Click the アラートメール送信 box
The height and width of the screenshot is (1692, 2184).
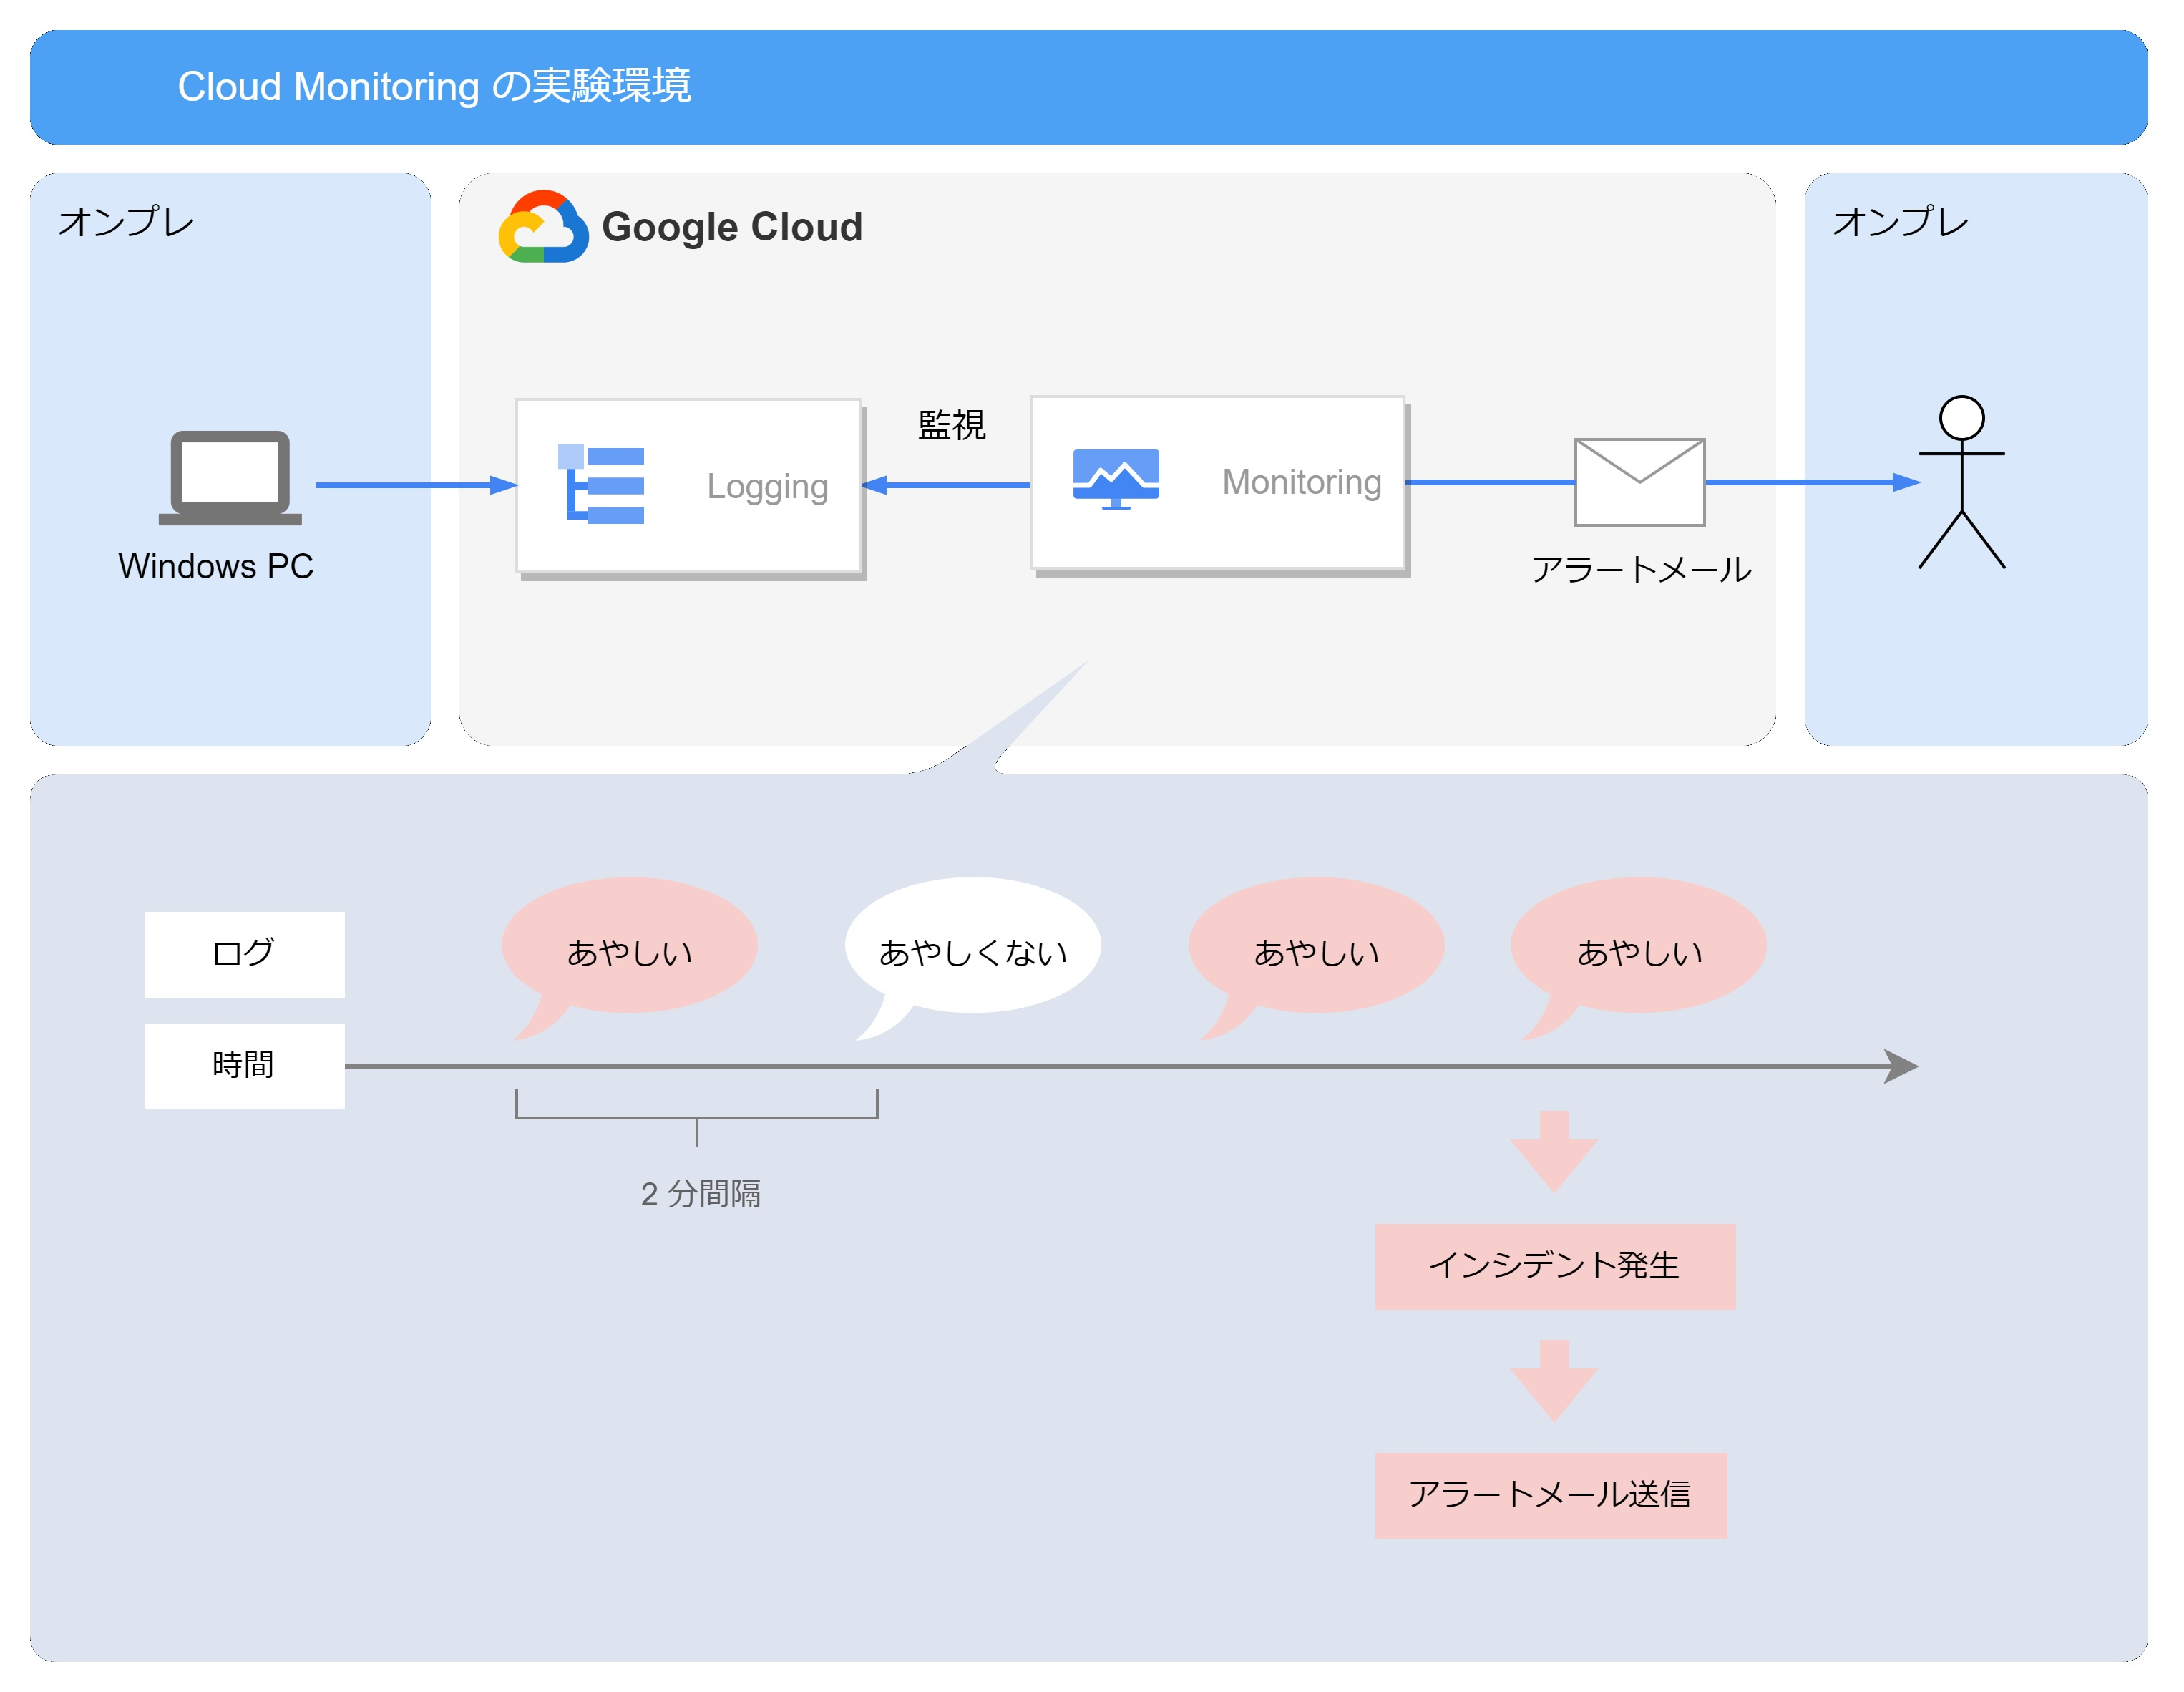(1551, 1495)
